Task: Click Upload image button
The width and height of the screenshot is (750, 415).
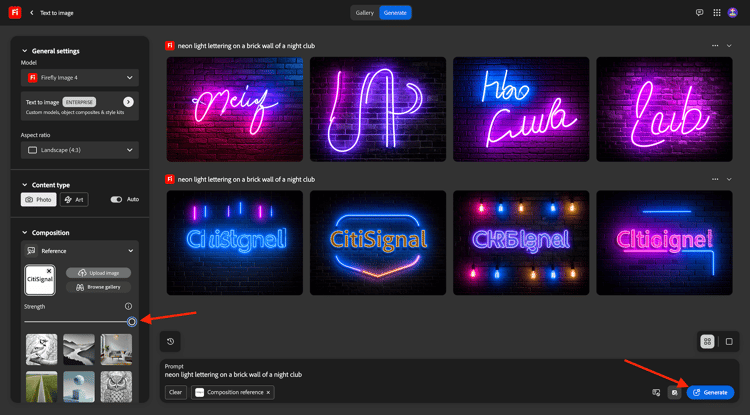Action: [x=99, y=273]
